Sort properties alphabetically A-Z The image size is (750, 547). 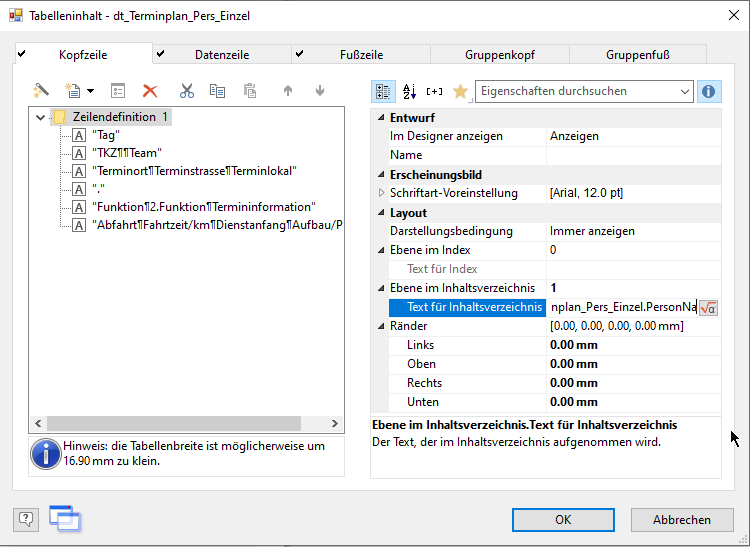coord(409,91)
